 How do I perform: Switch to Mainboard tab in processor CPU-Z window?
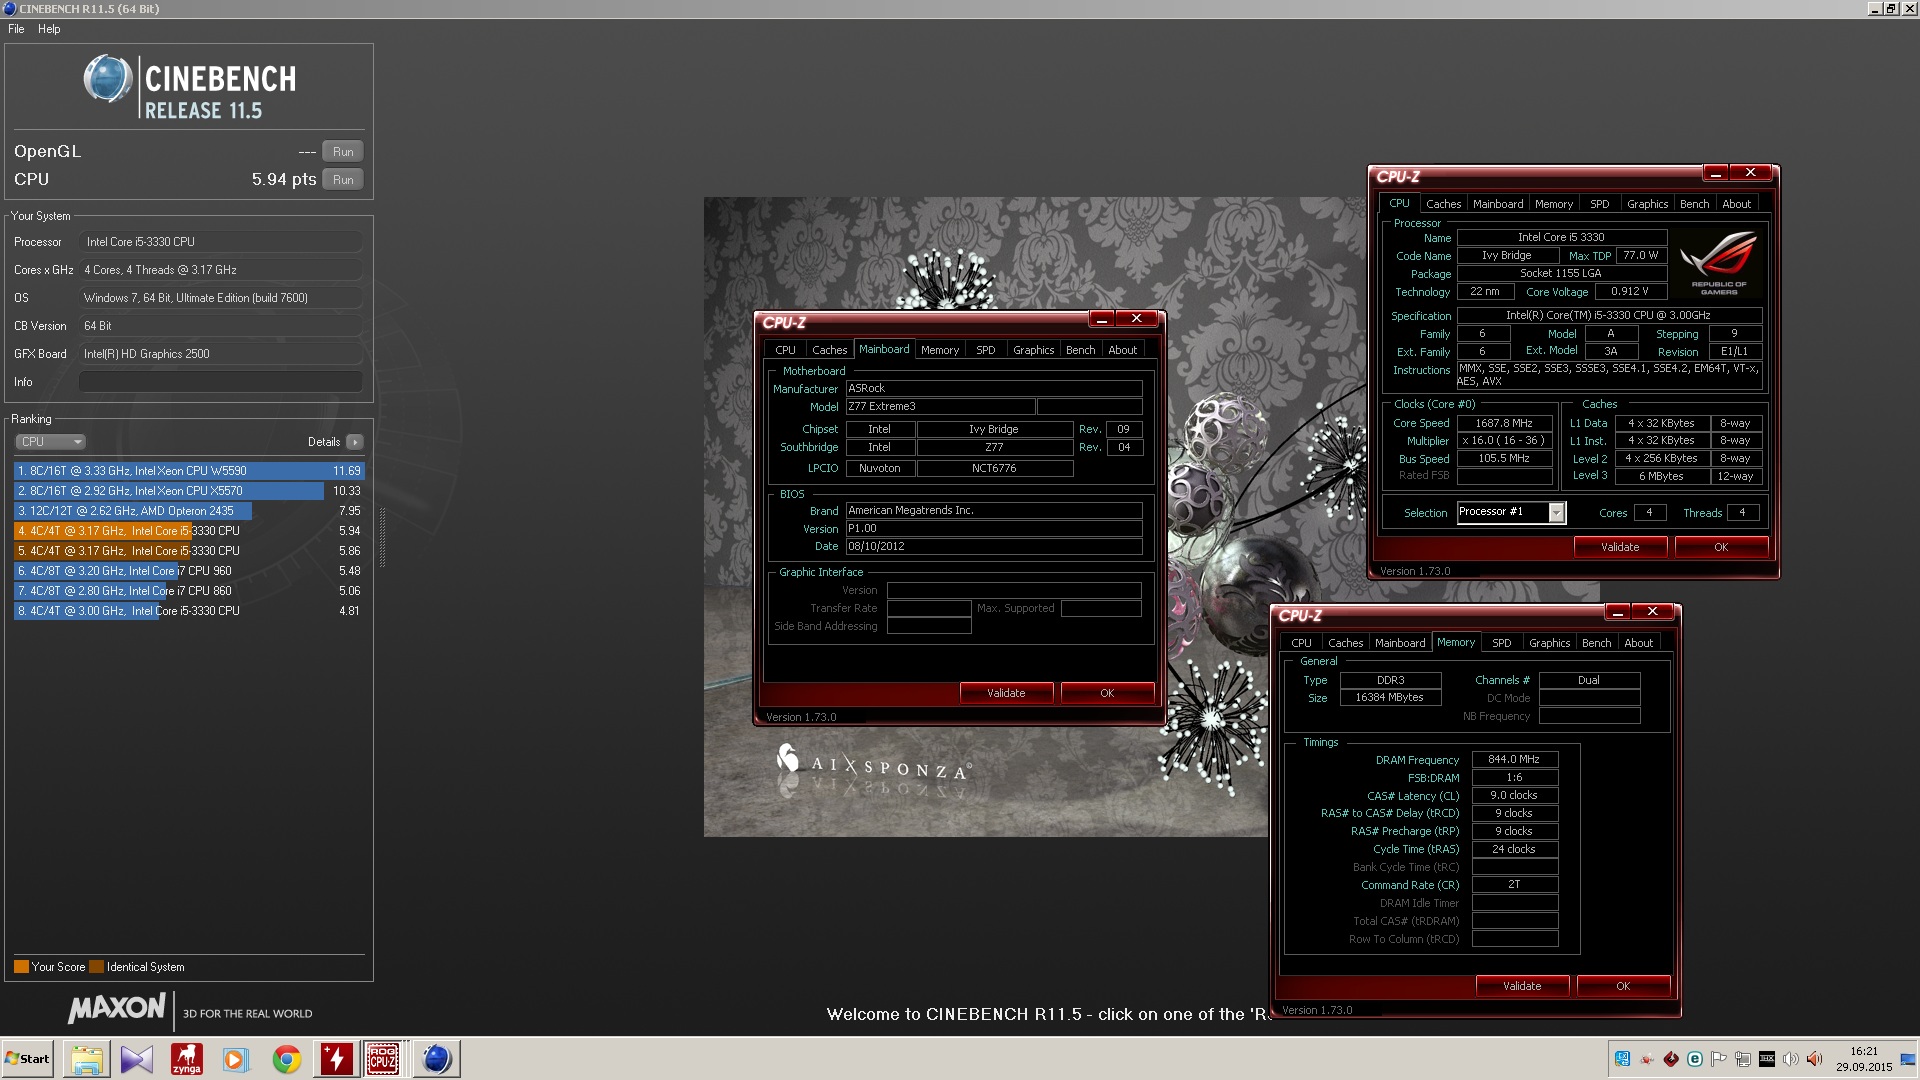tap(1498, 204)
